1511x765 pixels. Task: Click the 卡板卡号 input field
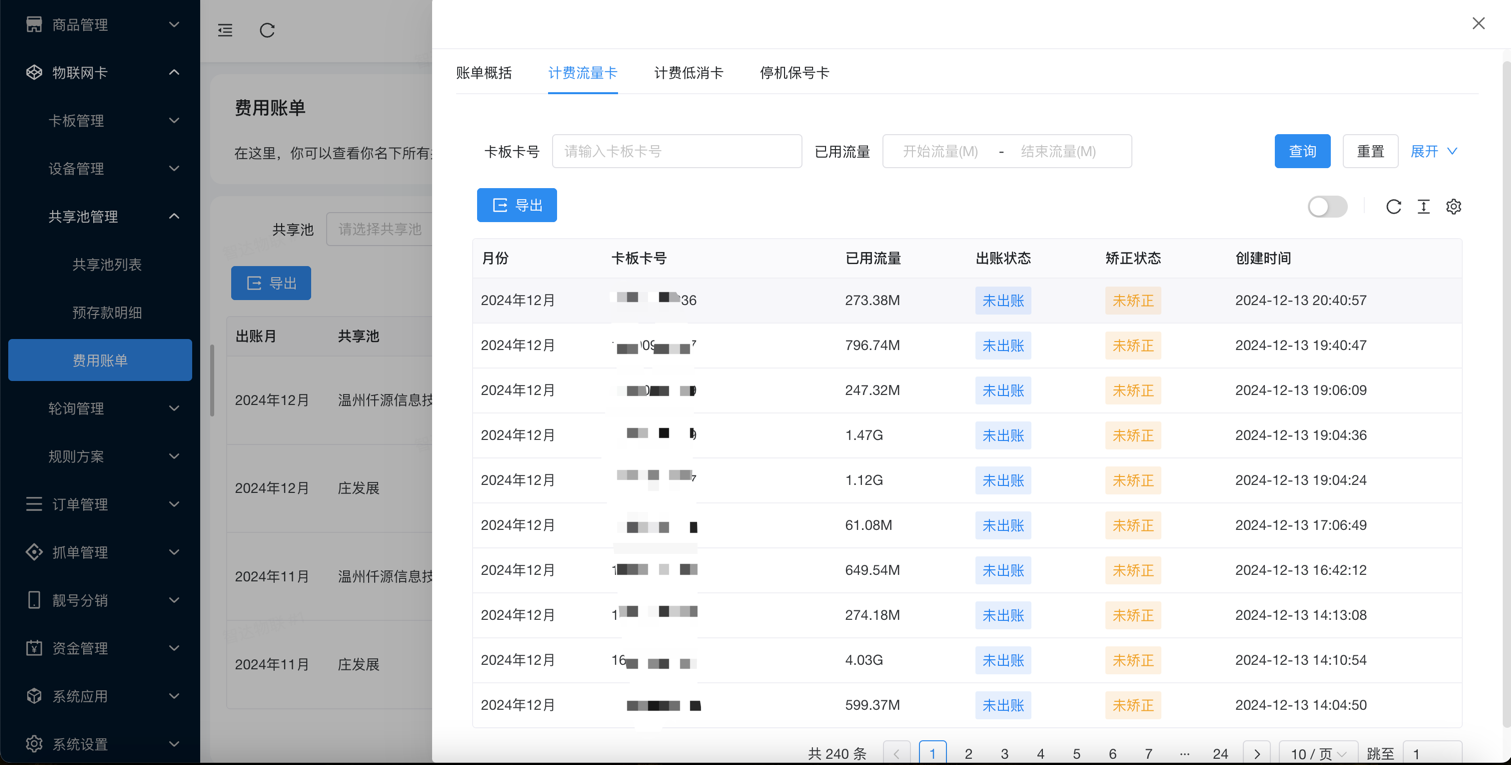pos(677,151)
